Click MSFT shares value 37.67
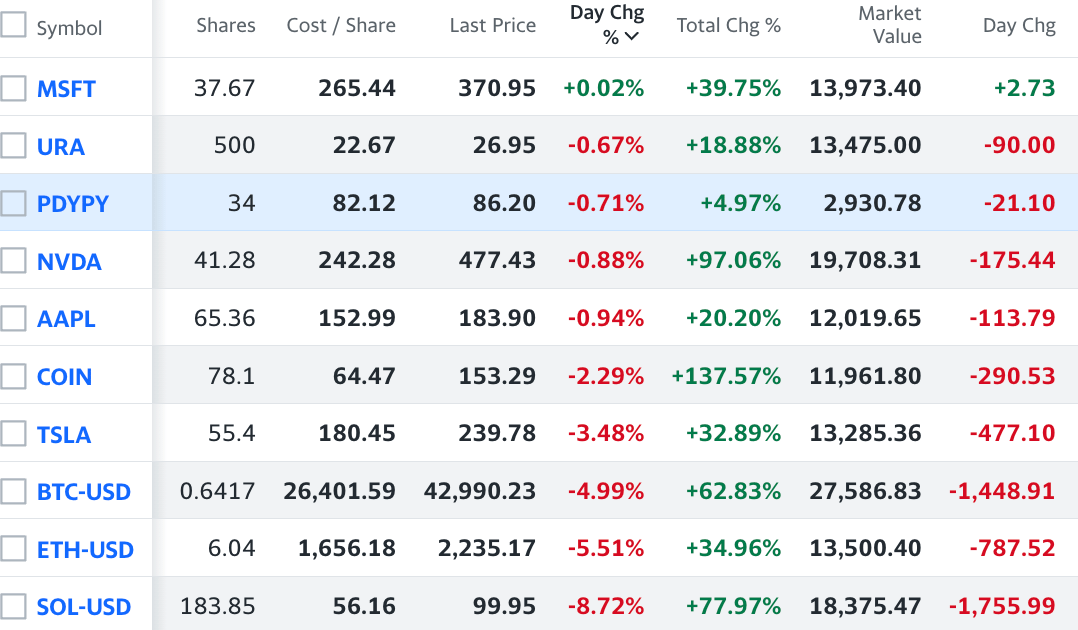This screenshot has height=630, width=1078. pyautogui.click(x=224, y=88)
